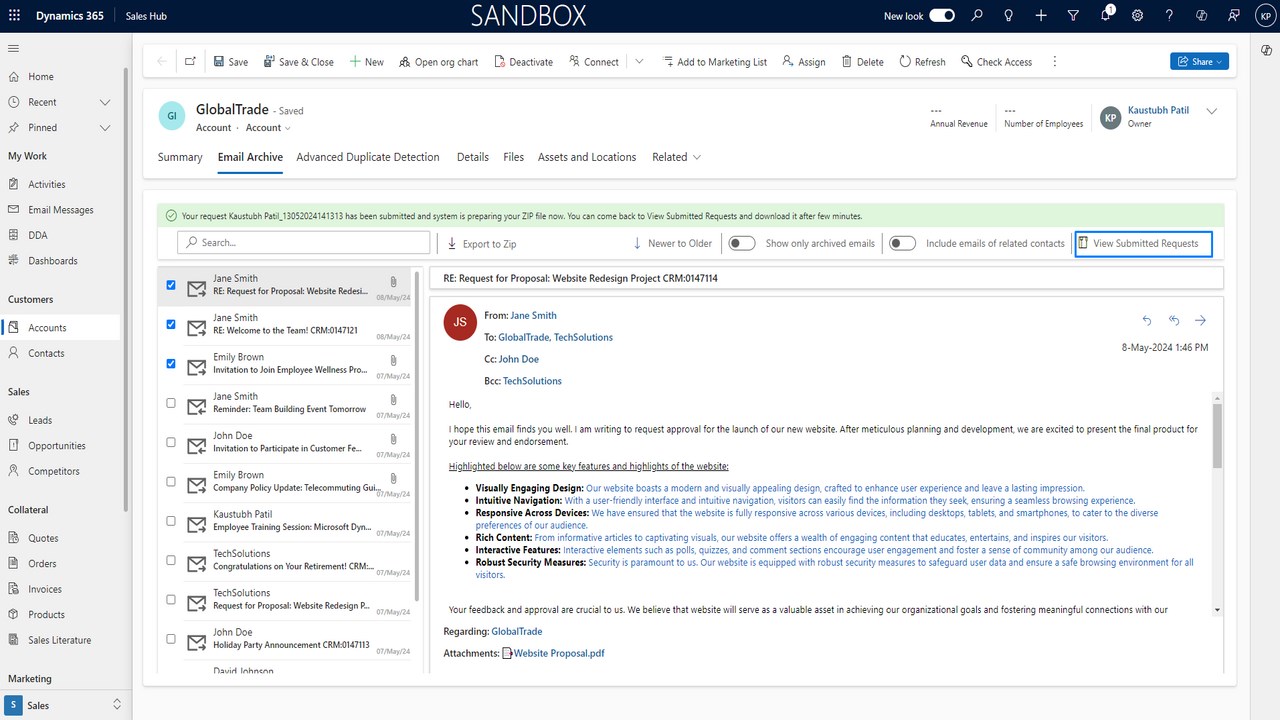This screenshot has width=1280, height=720.
Task: Check the Company Policy Update email checkbox
Action: click(171, 482)
